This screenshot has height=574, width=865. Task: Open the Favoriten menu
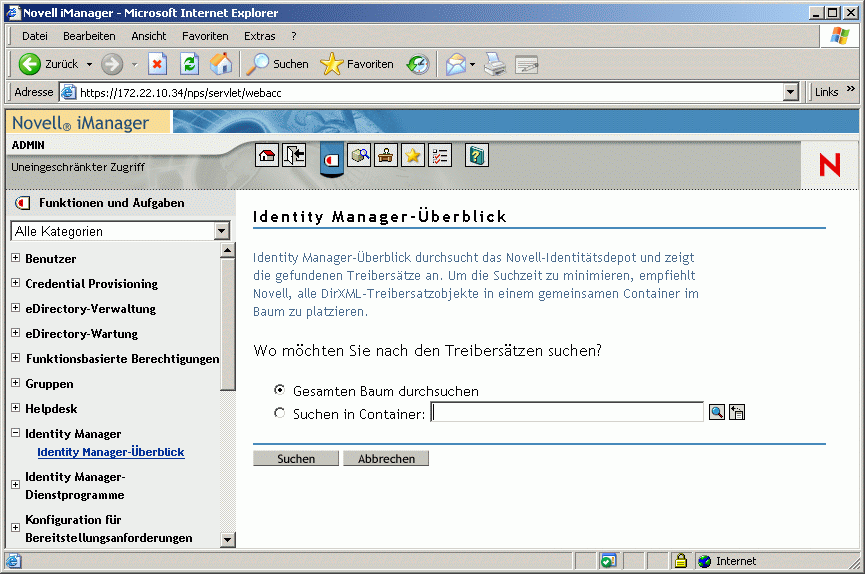[205, 36]
